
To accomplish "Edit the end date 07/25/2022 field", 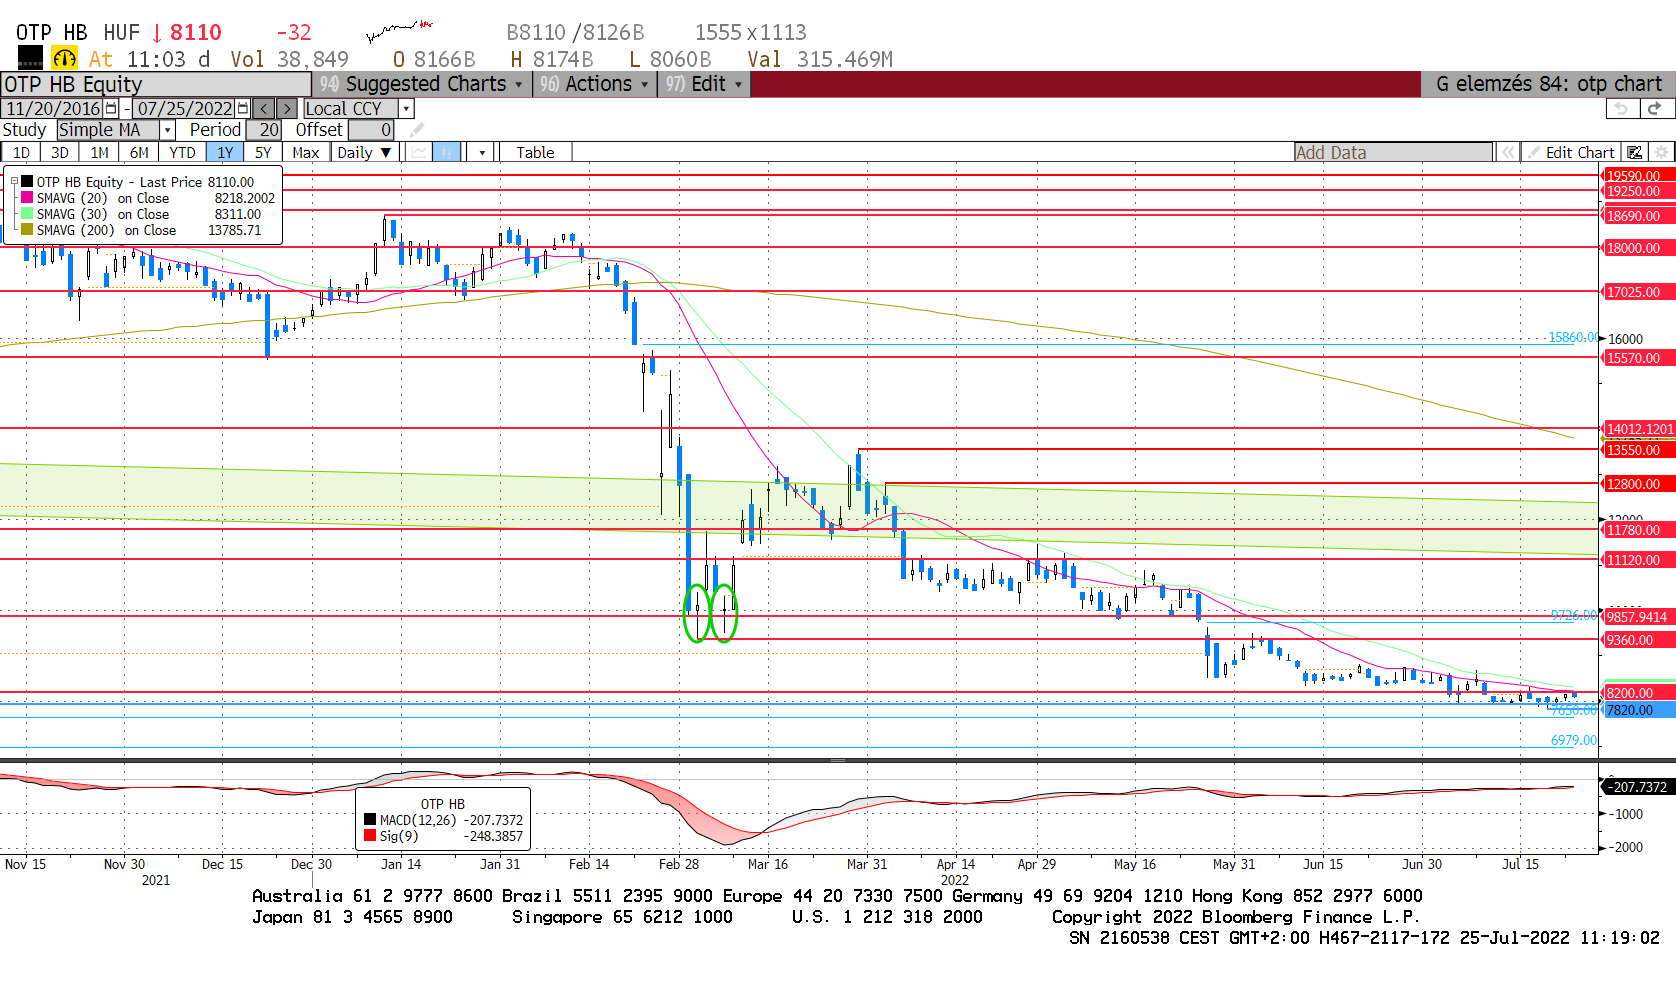I will (x=184, y=108).
